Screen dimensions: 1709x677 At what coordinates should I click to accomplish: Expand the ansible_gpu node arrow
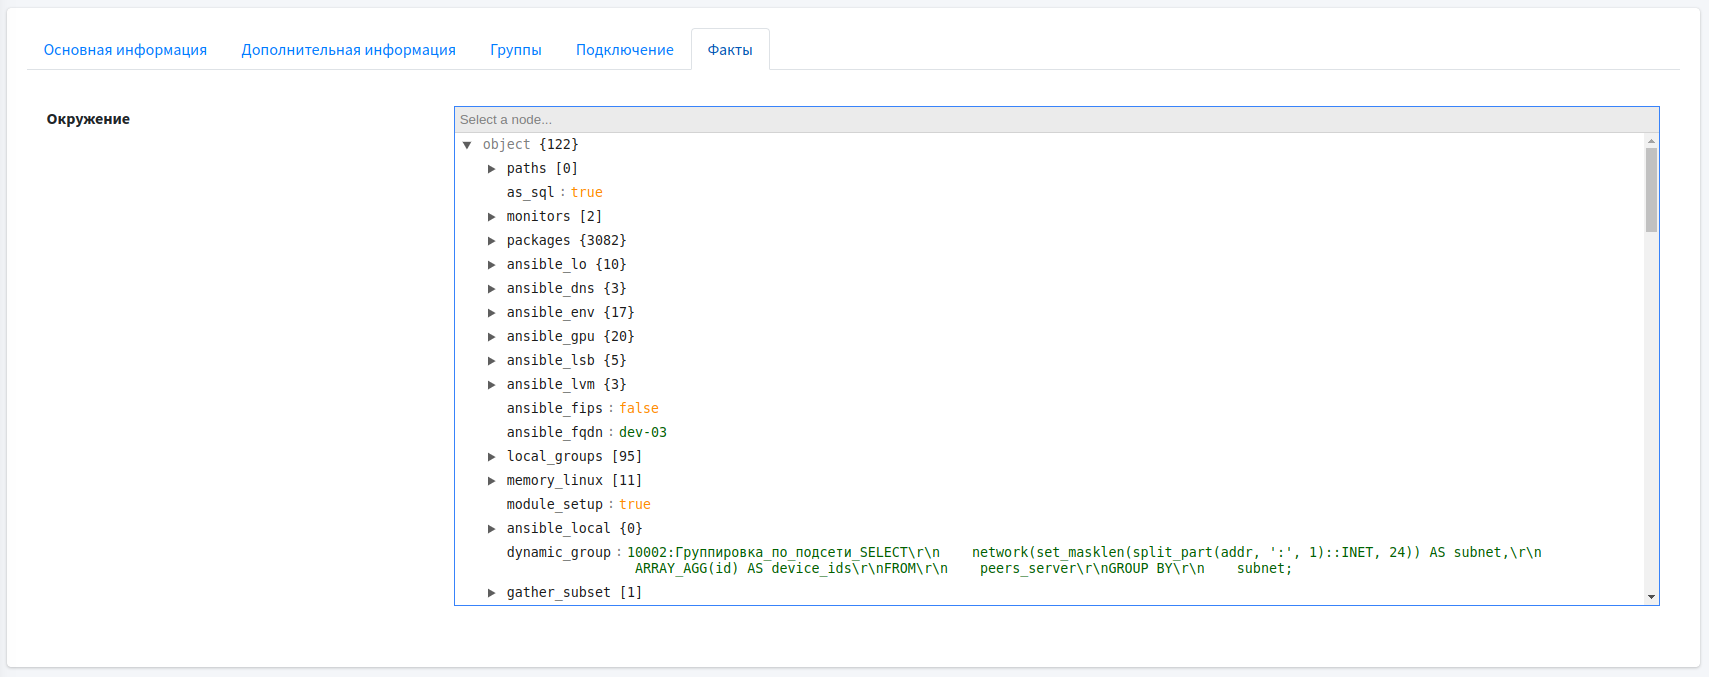tap(491, 337)
